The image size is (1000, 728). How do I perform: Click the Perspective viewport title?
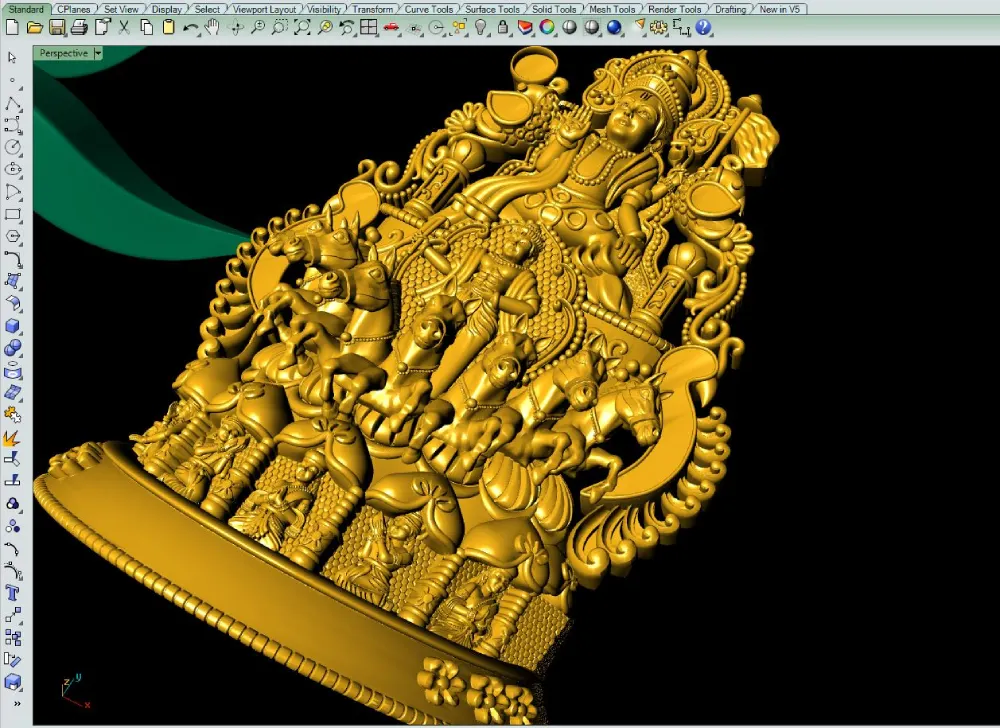click(63, 54)
